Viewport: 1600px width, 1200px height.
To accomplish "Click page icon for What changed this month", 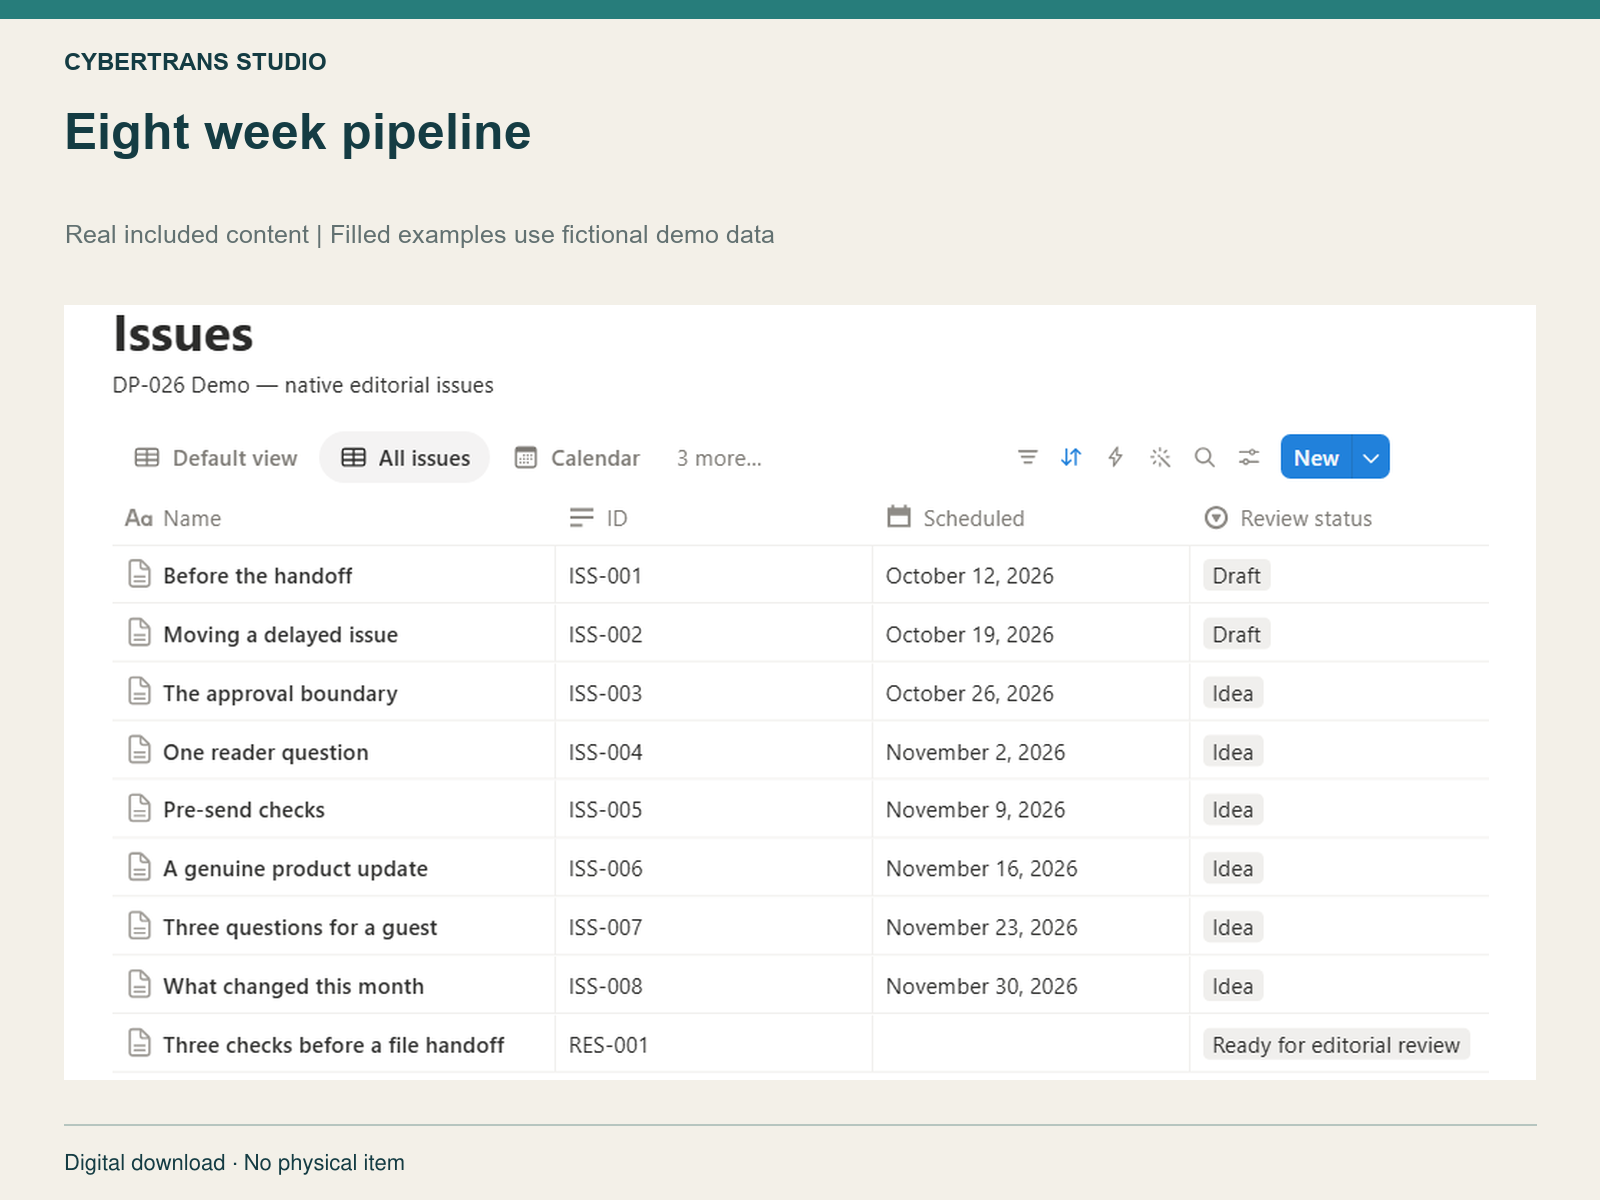I will [x=140, y=985].
